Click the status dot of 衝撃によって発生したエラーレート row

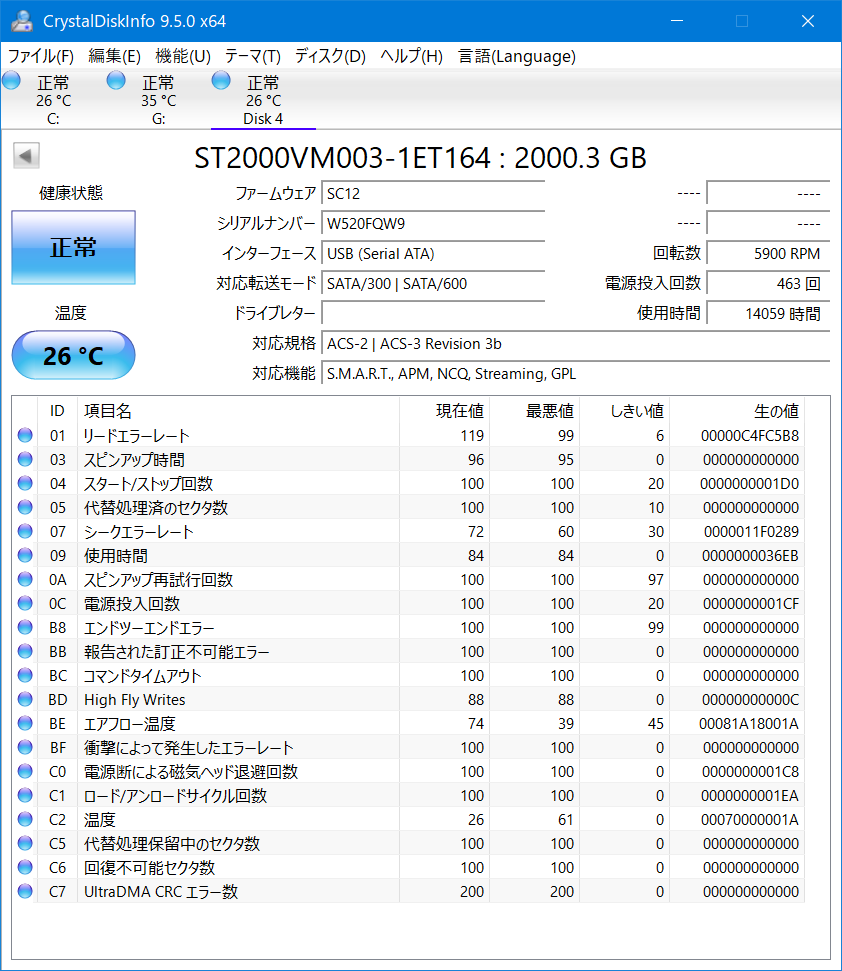pos(25,747)
